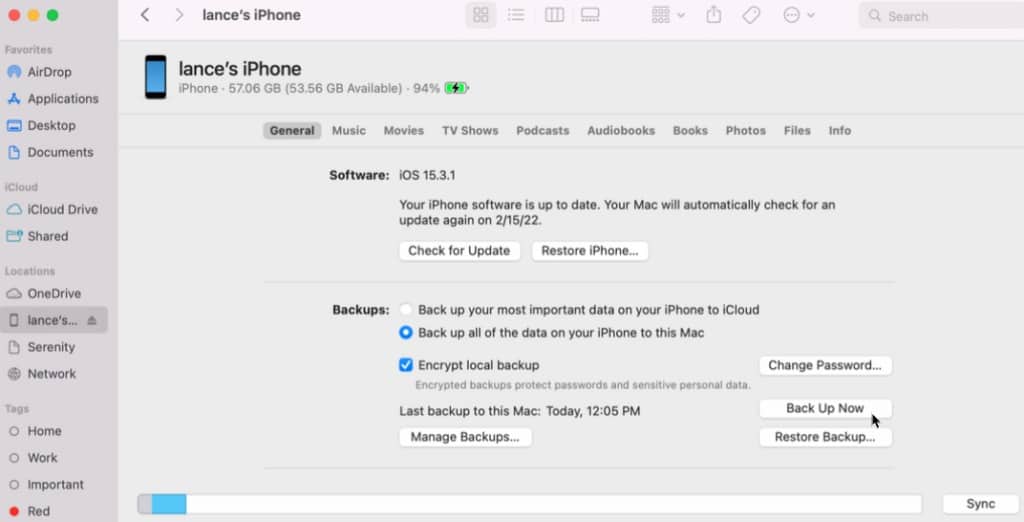Click the Check for Update button

pos(459,251)
